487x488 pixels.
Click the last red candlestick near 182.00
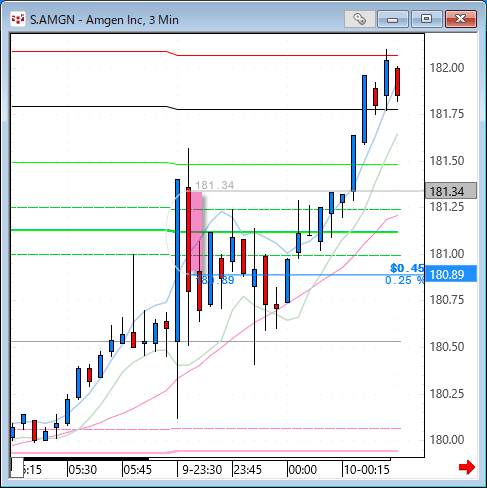397,82
